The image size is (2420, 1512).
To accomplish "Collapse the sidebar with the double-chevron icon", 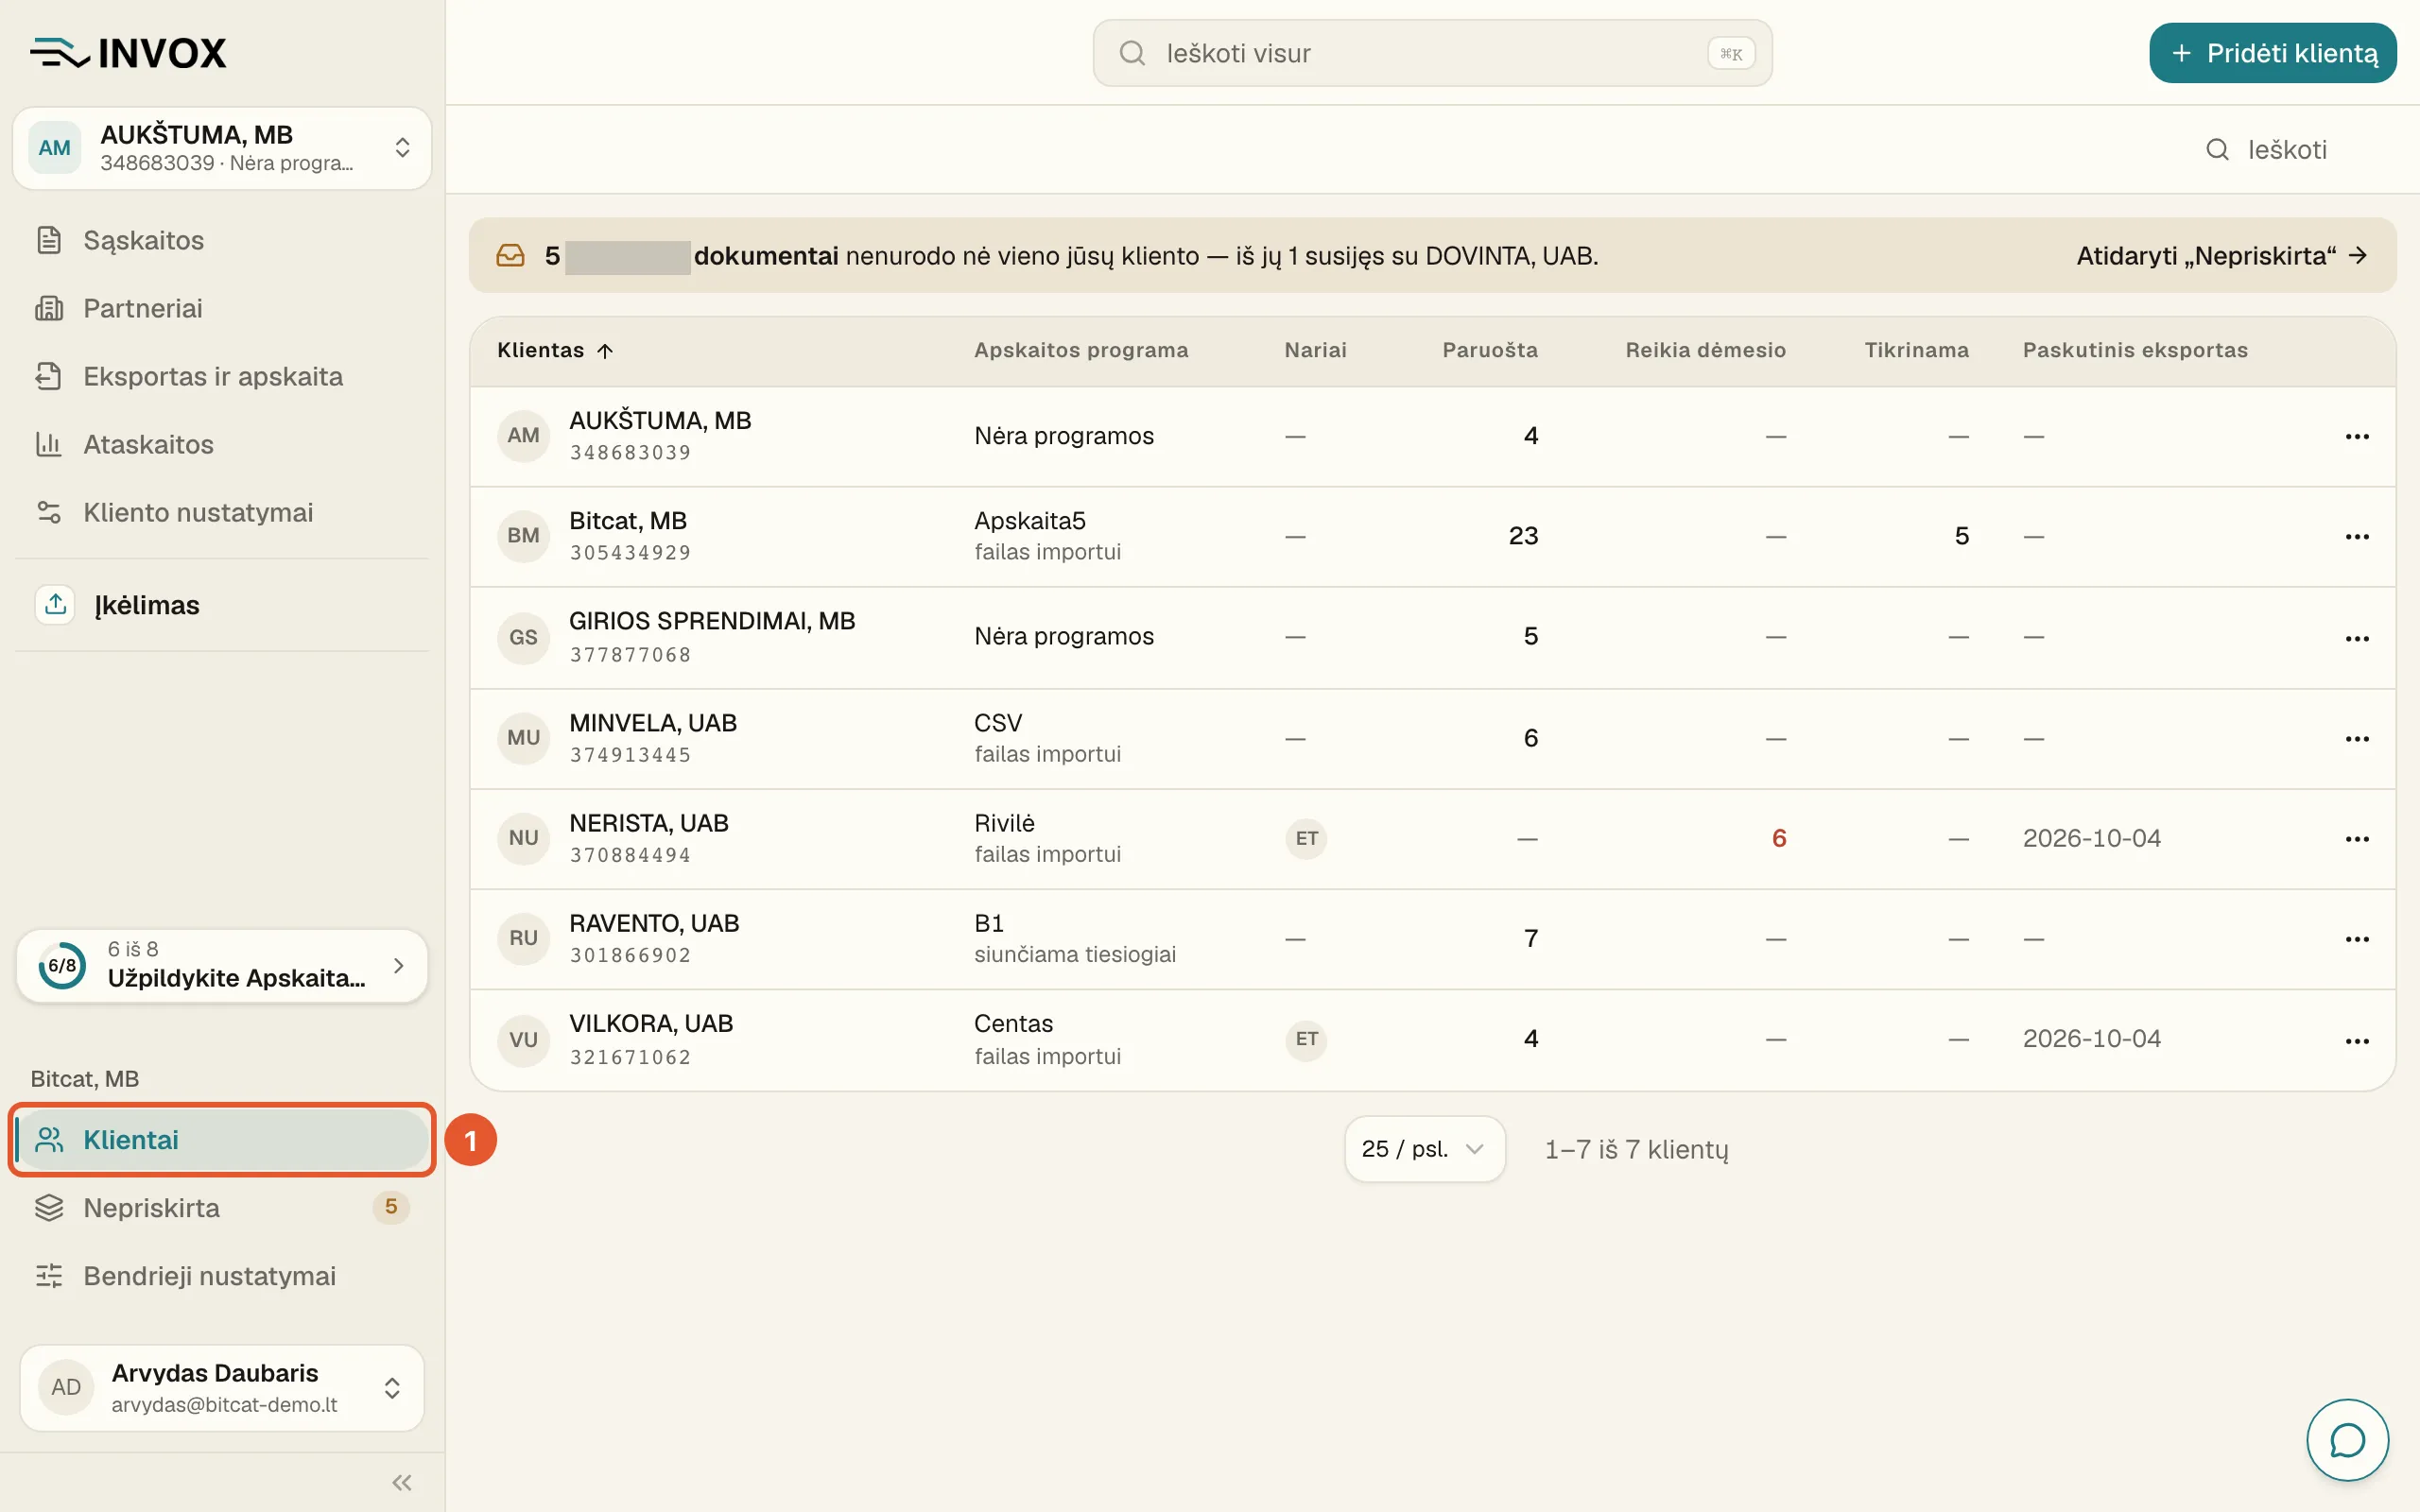I will [402, 1482].
